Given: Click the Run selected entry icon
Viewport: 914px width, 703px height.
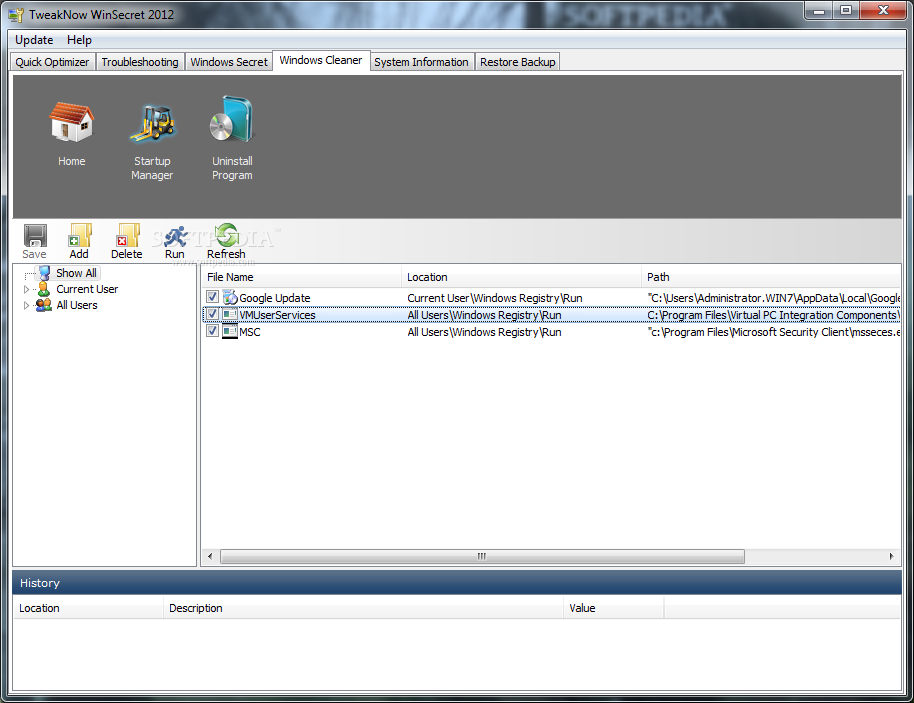Looking at the screenshot, I should [x=175, y=236].
